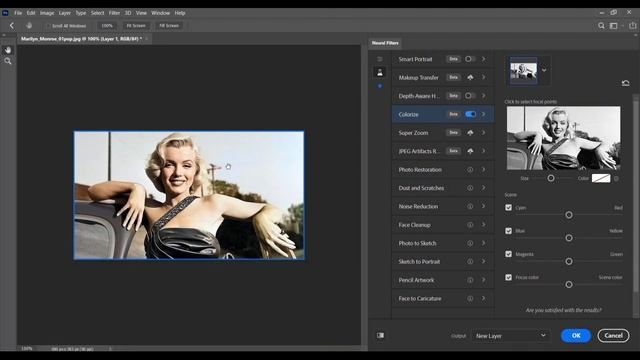The width and height of the screenshot is (640, 360).
Task: Download the Super Zoom filter
Action: point(470,133)
